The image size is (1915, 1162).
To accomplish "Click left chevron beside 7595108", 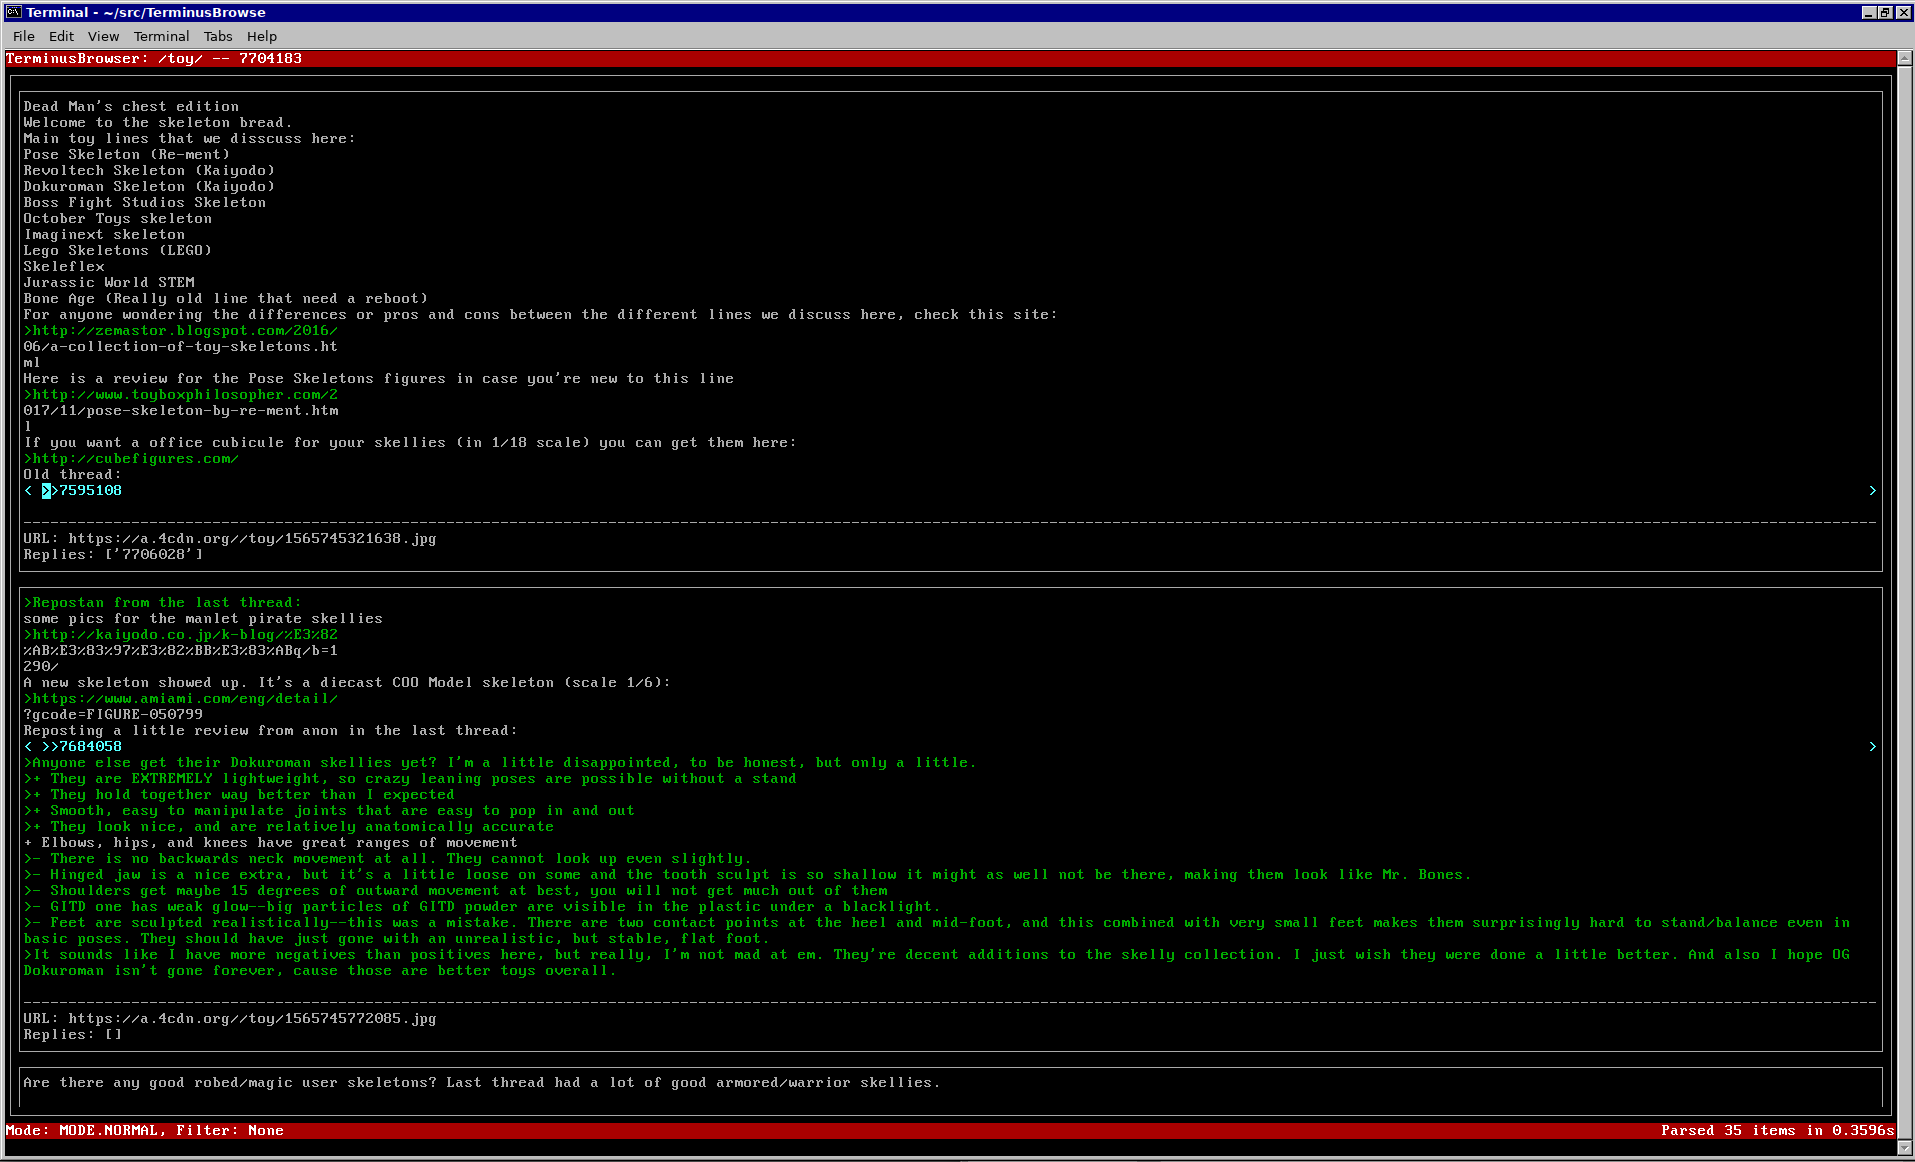I will (28, 490).
